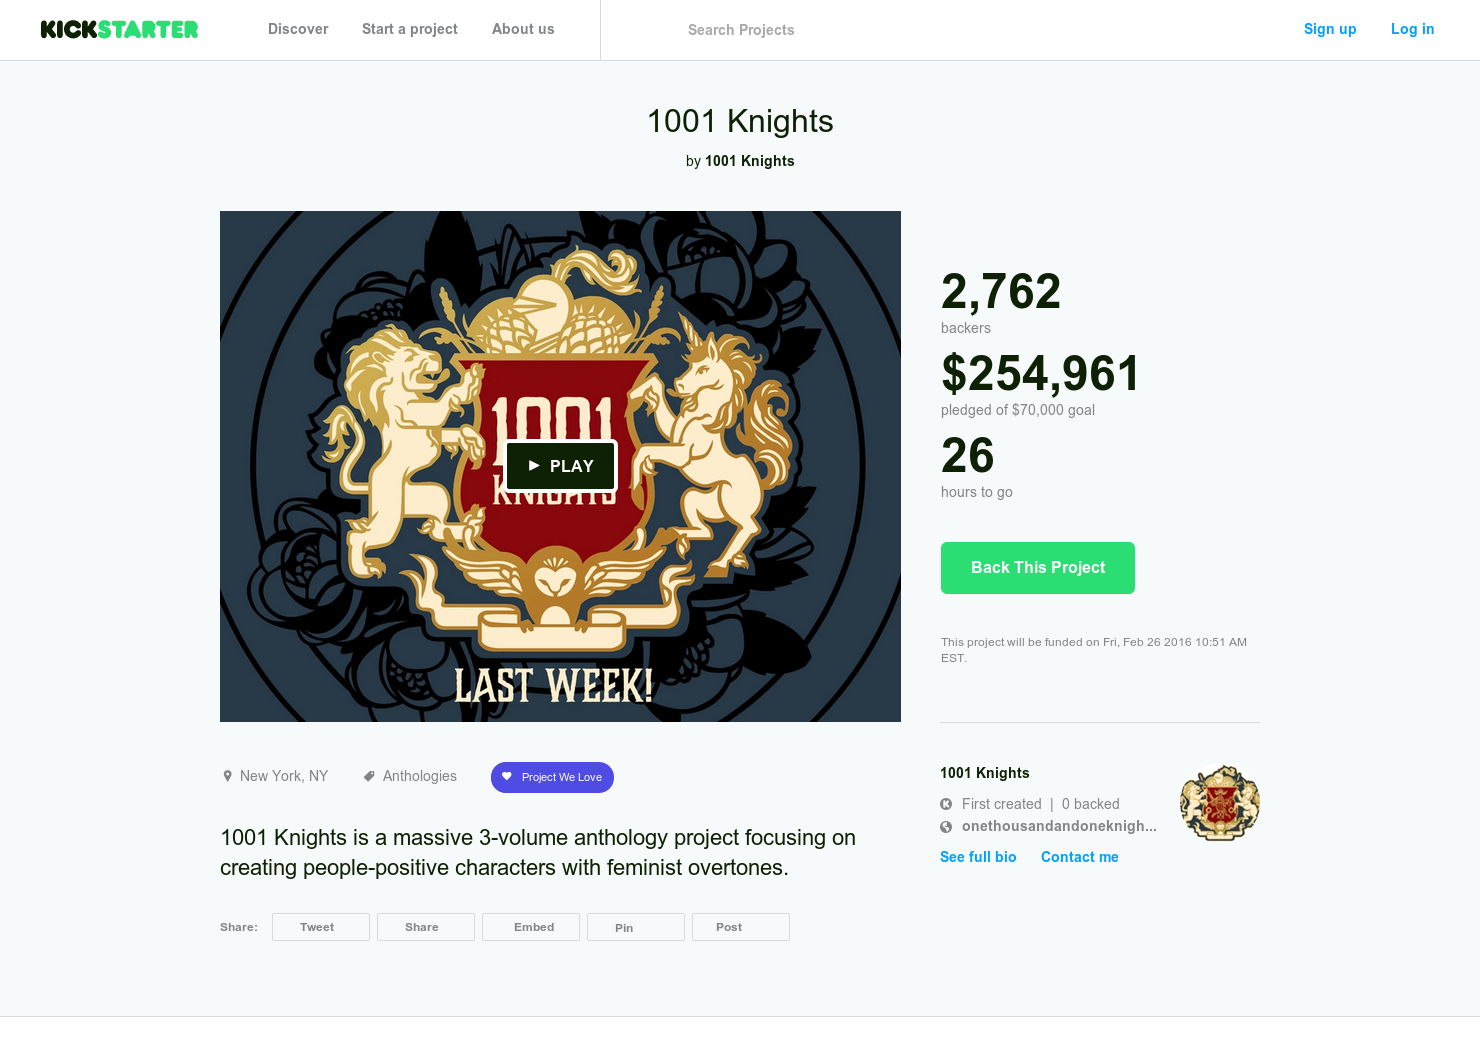This screenshot has width=1480, height=1037.
Task: Click the Embed share button
Action: pyautogui.click(x=530, y=927)
